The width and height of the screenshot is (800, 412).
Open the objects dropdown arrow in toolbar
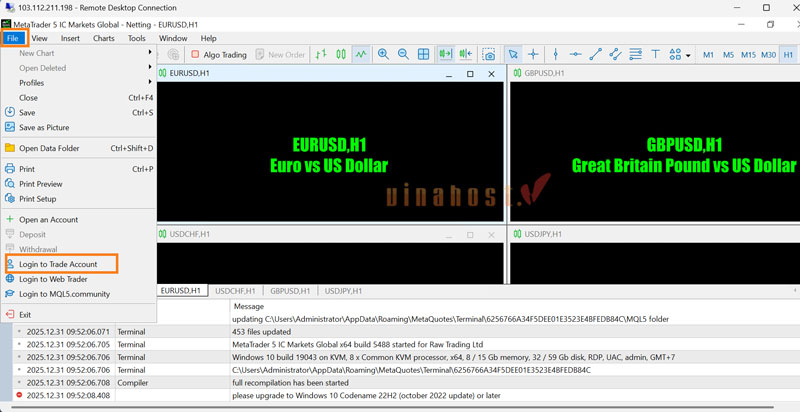(x=688, y=55)
